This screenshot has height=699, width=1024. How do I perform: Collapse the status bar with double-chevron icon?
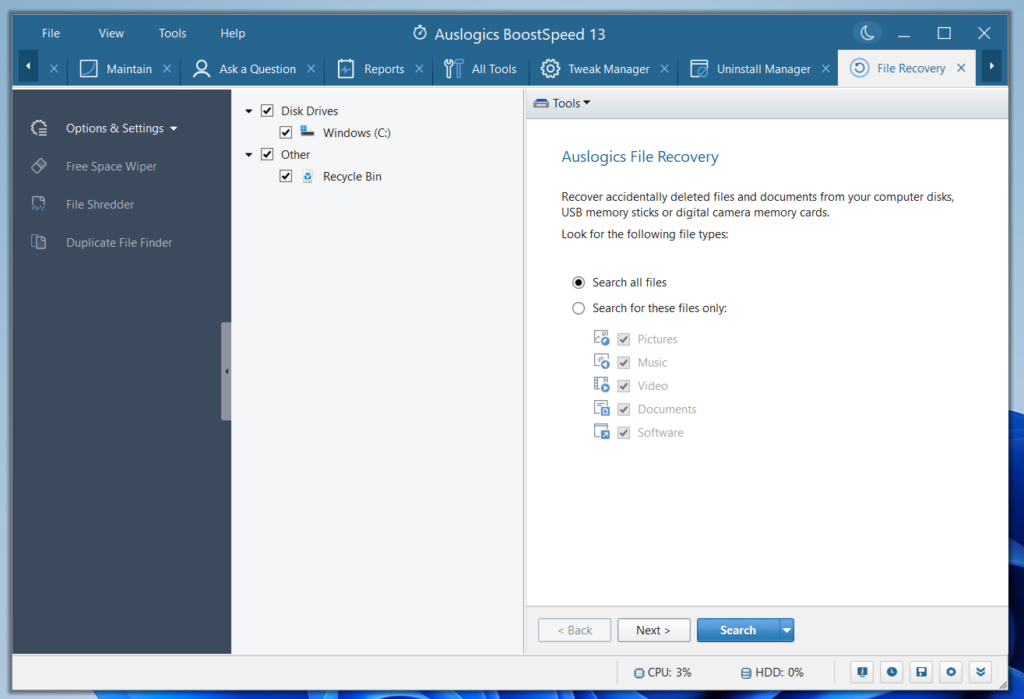click(x=981, y=672)
